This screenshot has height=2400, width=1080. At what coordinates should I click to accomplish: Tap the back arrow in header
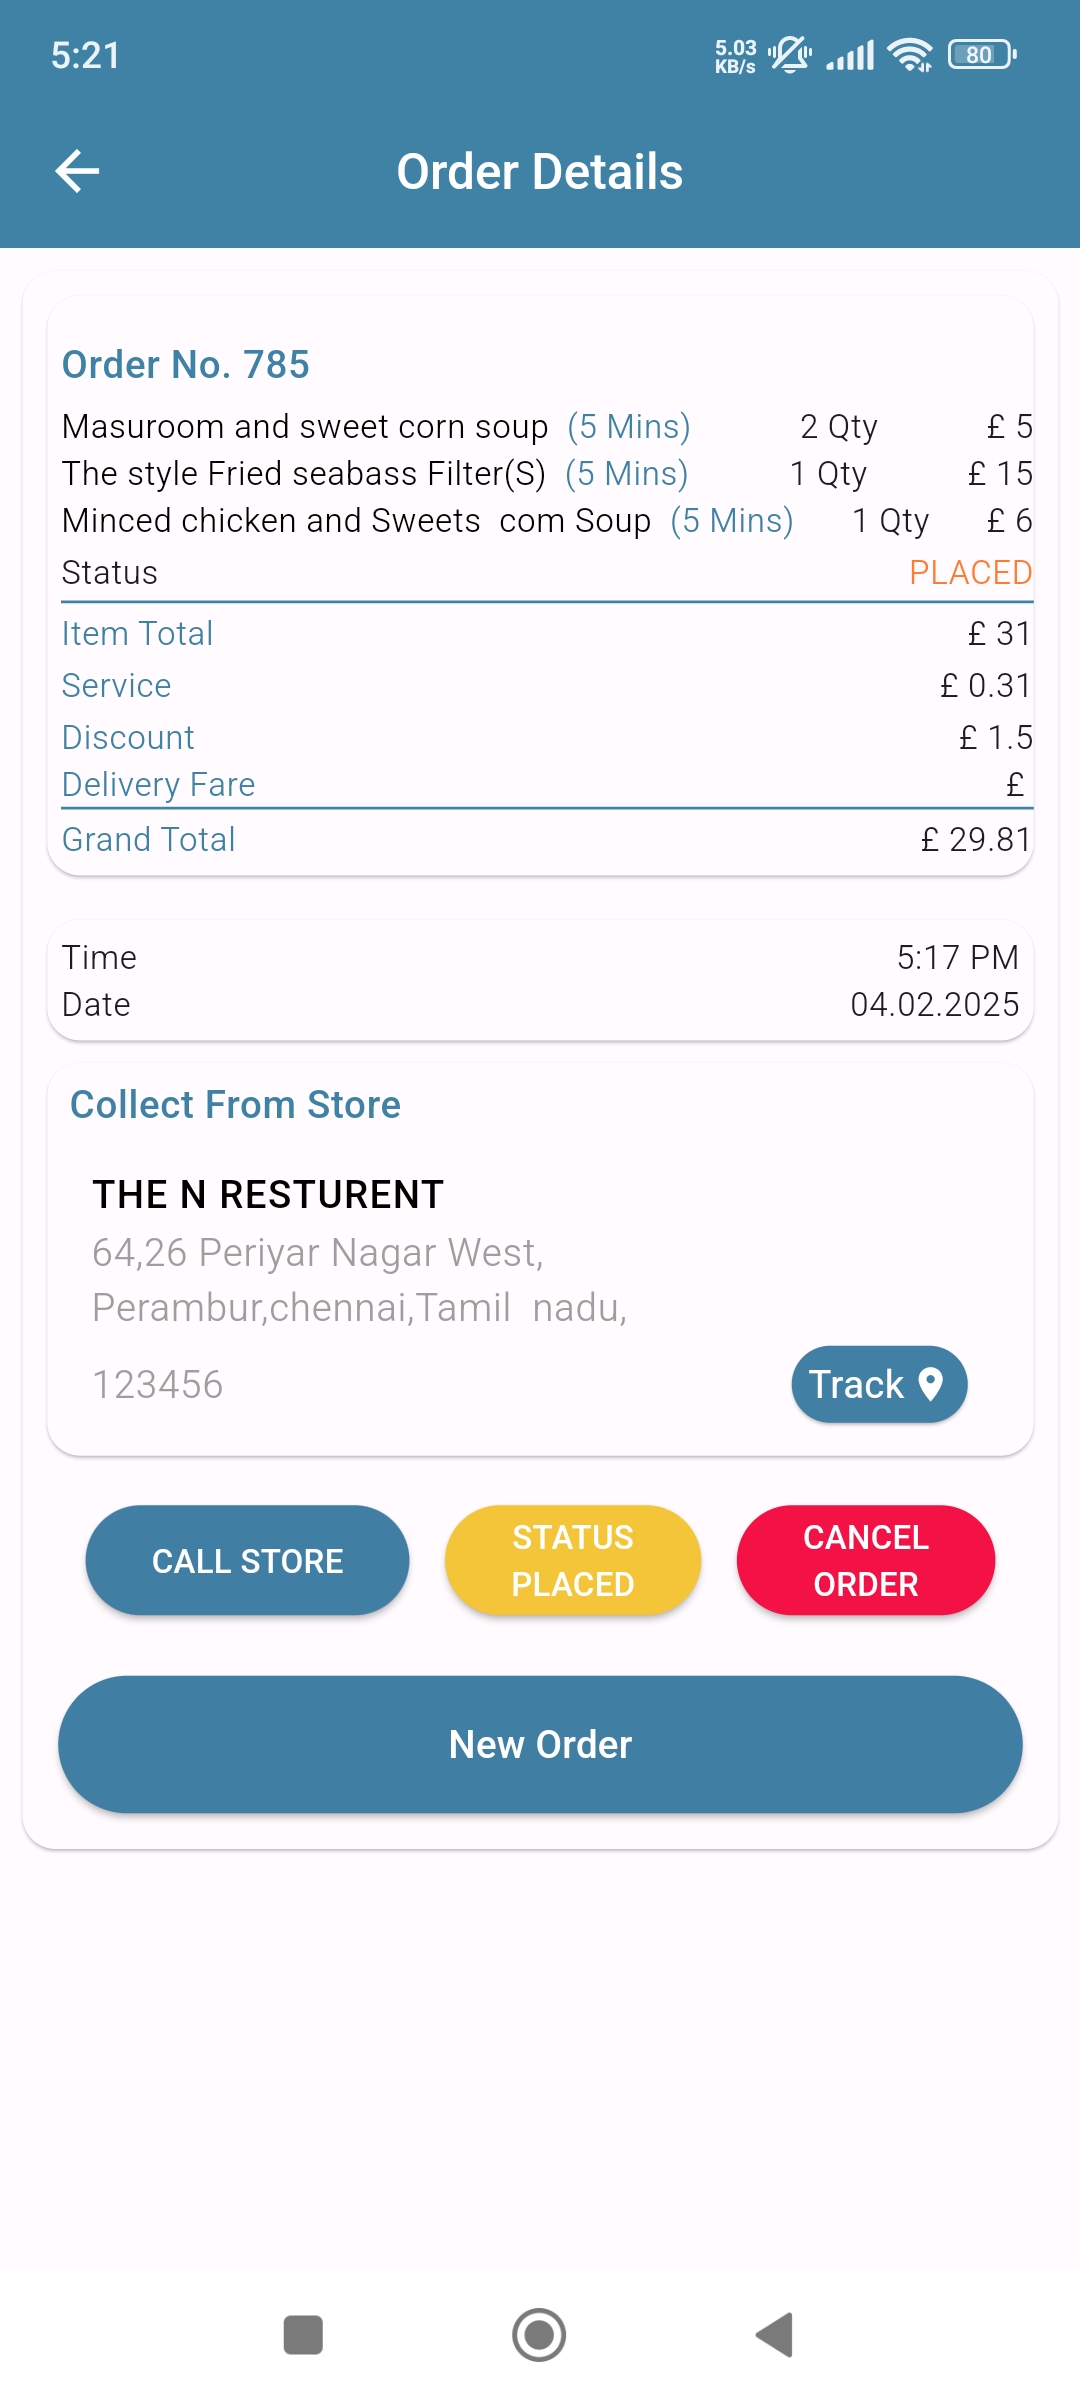[x=77, y=171]
